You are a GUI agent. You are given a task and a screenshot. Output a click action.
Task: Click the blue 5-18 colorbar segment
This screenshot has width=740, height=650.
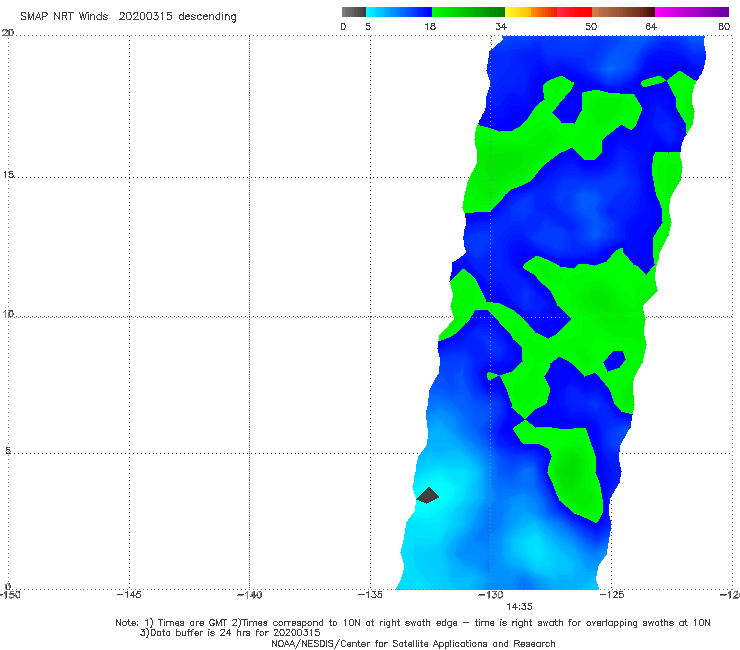click(399, 12)
